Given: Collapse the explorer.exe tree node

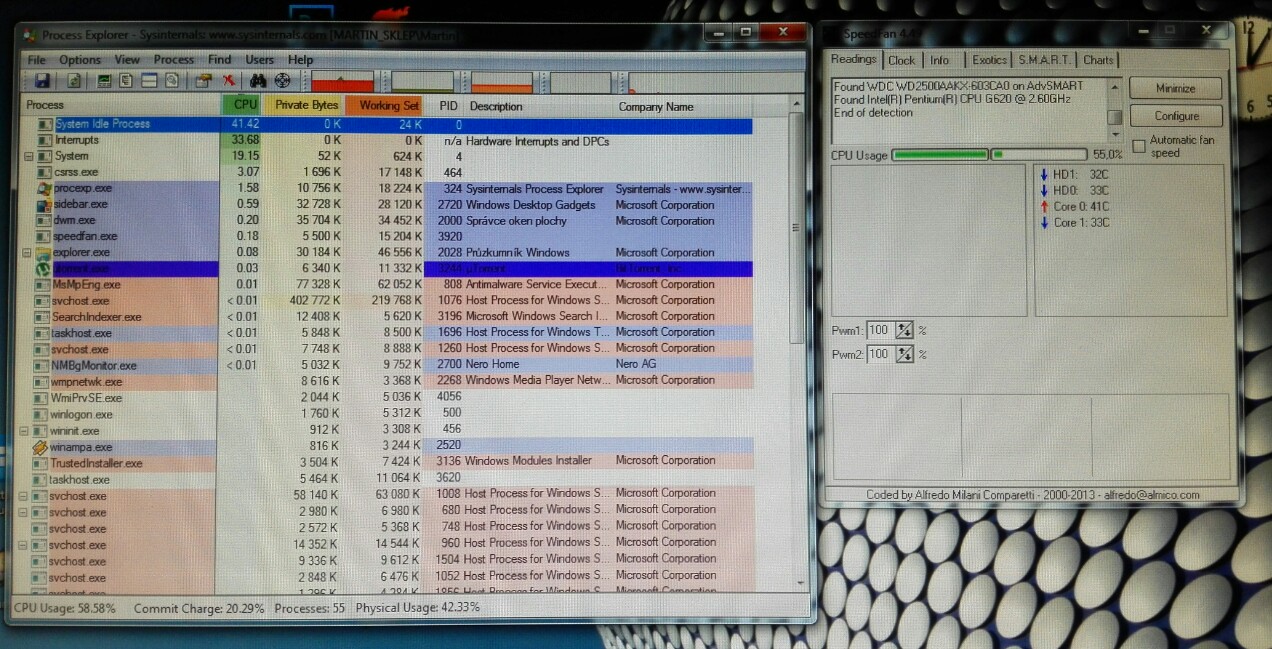Looking at the screenshot, I should (28, 253).
